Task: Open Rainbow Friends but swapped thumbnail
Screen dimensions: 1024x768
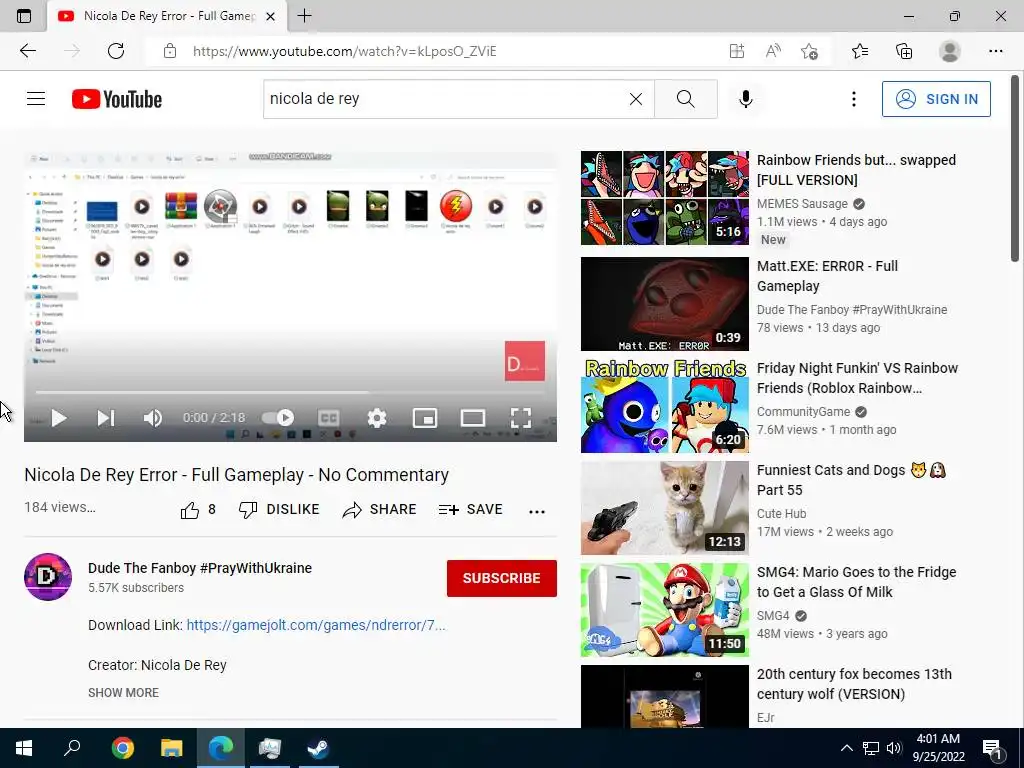Action: tap(665, 198)
